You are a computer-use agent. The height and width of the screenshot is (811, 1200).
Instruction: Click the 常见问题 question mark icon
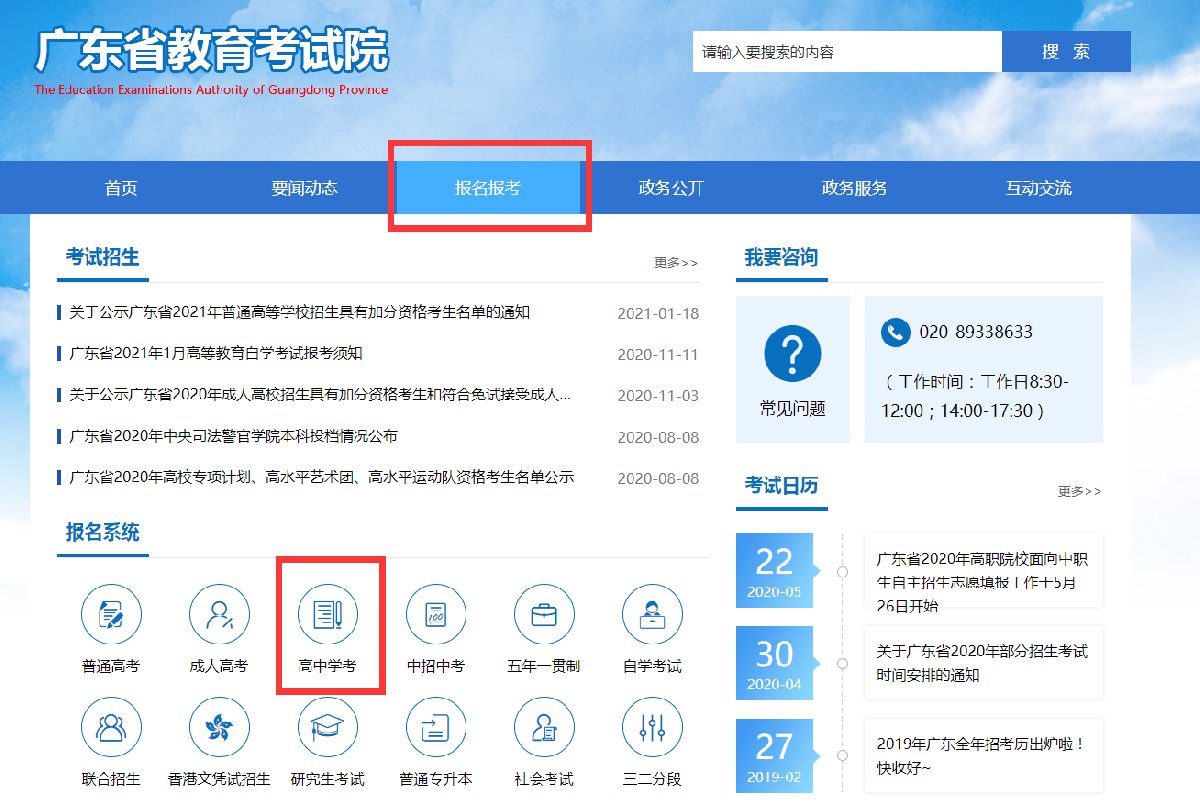[x=792, y=353]
